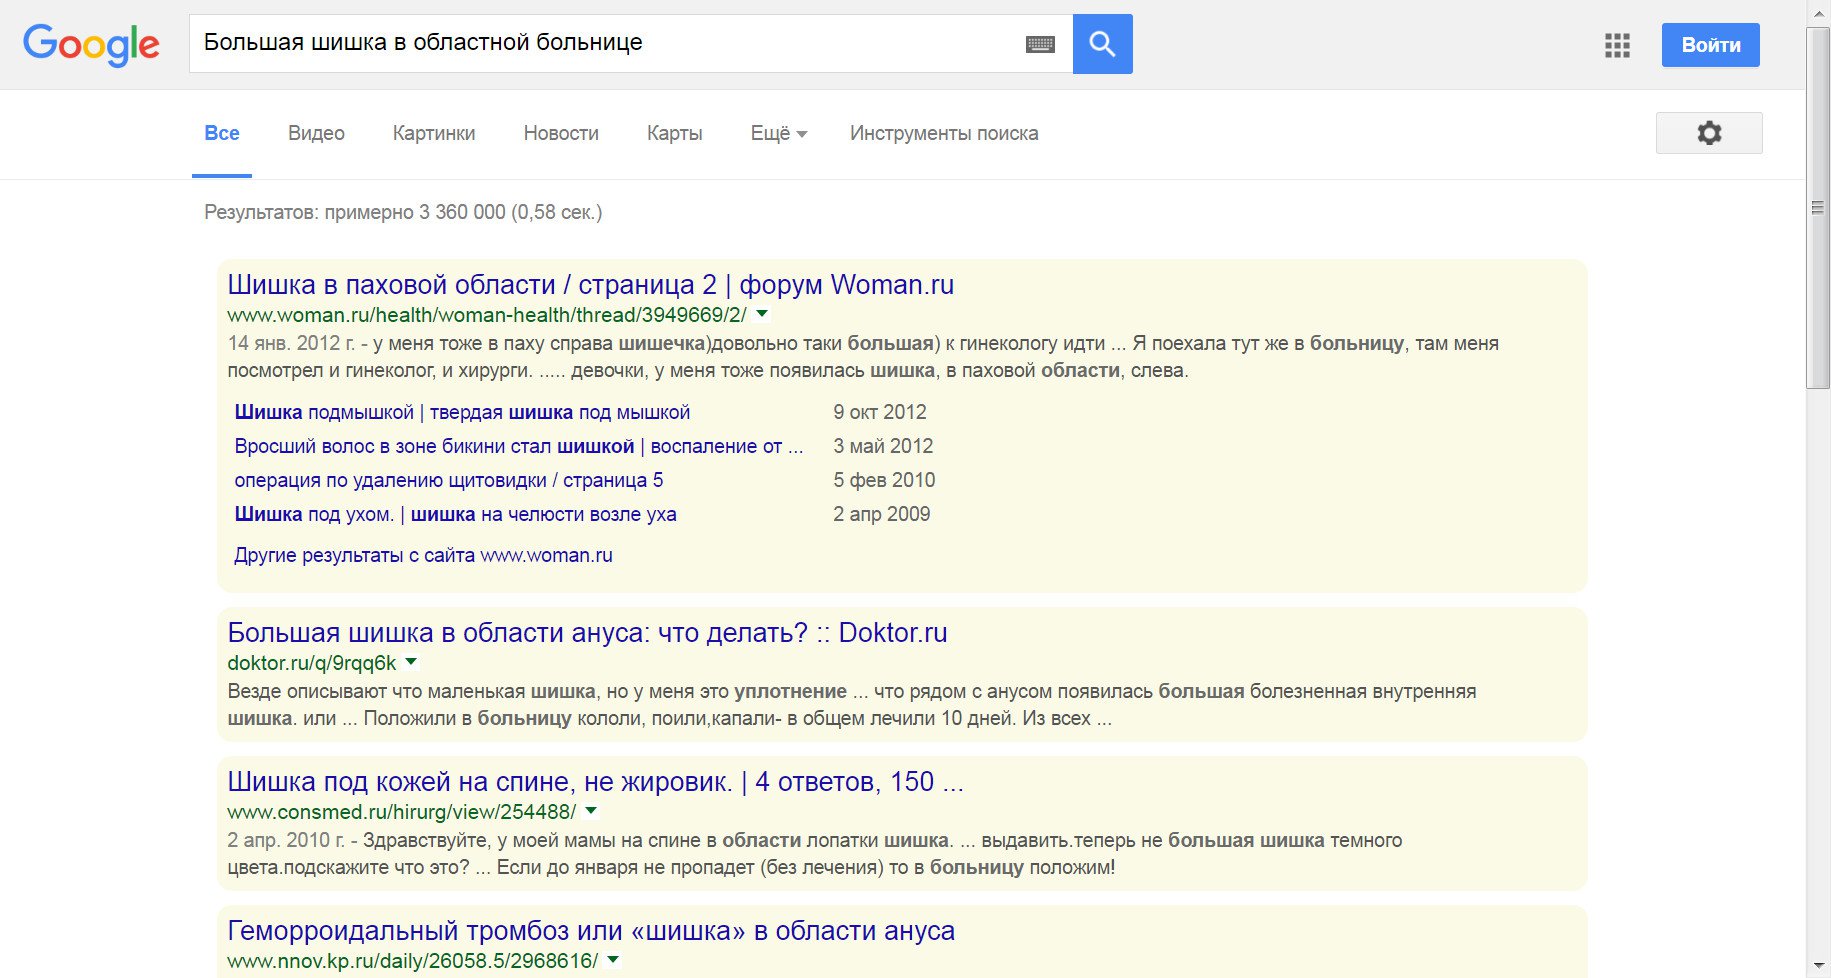Screen dimensions: 1831x978
Task: Click URL text www.consmed.ru/hirurg/view/254488/
Action: 402,812
